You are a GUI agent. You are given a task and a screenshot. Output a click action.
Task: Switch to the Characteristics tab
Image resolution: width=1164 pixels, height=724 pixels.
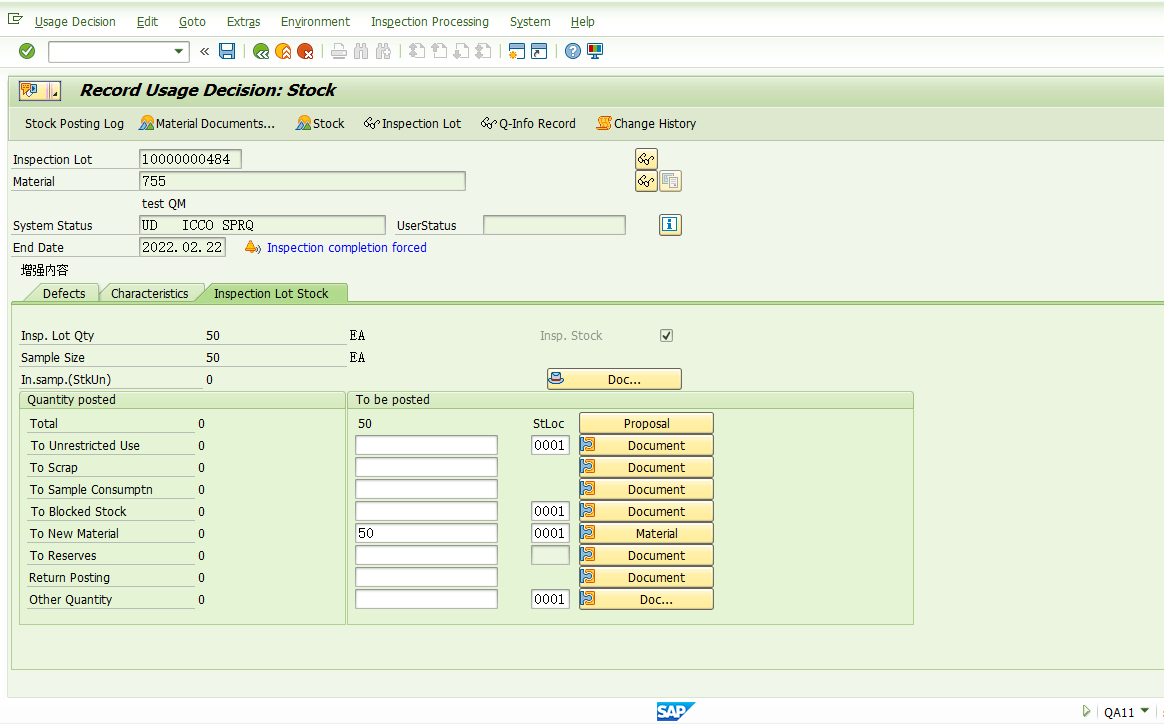[x=149, y=293]
